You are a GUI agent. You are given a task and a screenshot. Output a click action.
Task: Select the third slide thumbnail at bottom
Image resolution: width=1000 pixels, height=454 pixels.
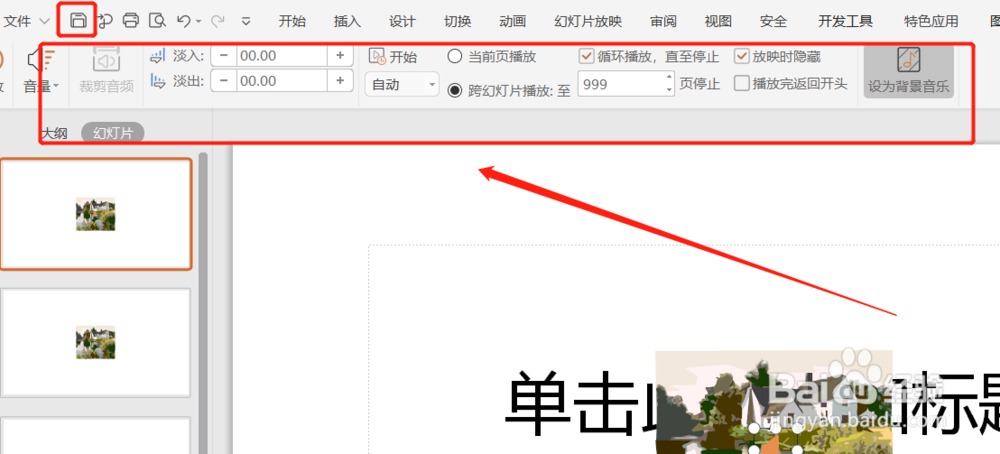pos(96,436)
